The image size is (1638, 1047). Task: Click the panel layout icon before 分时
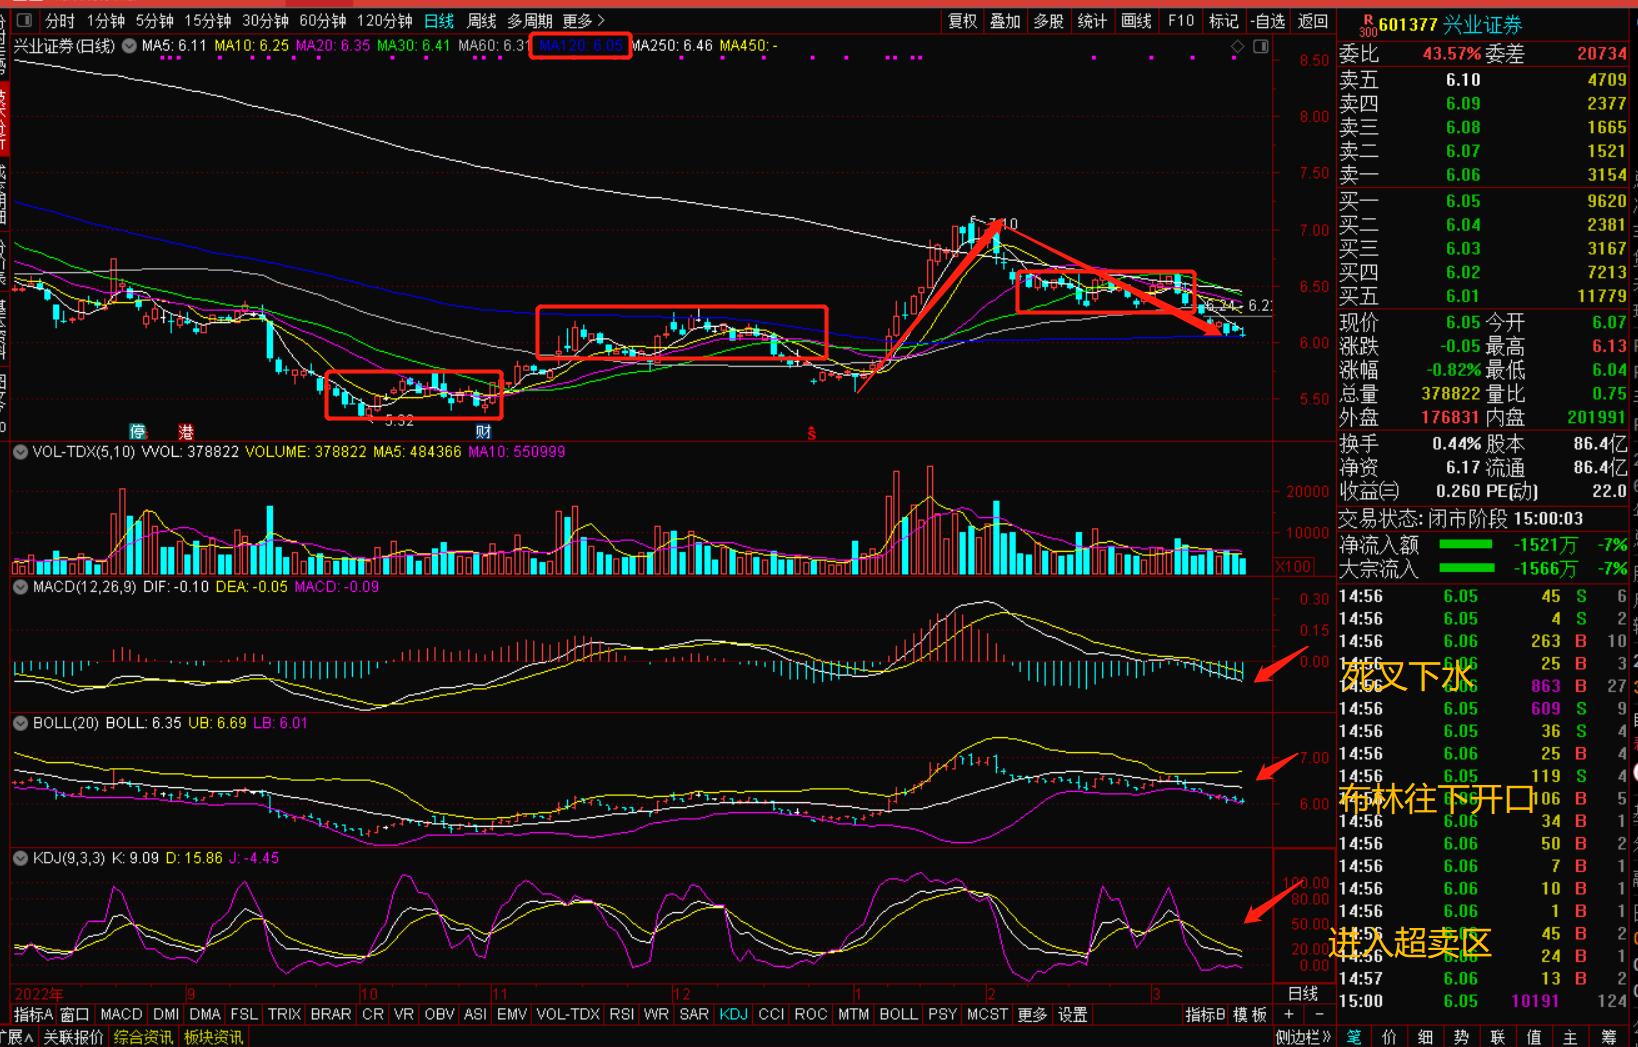click(25, 21)
